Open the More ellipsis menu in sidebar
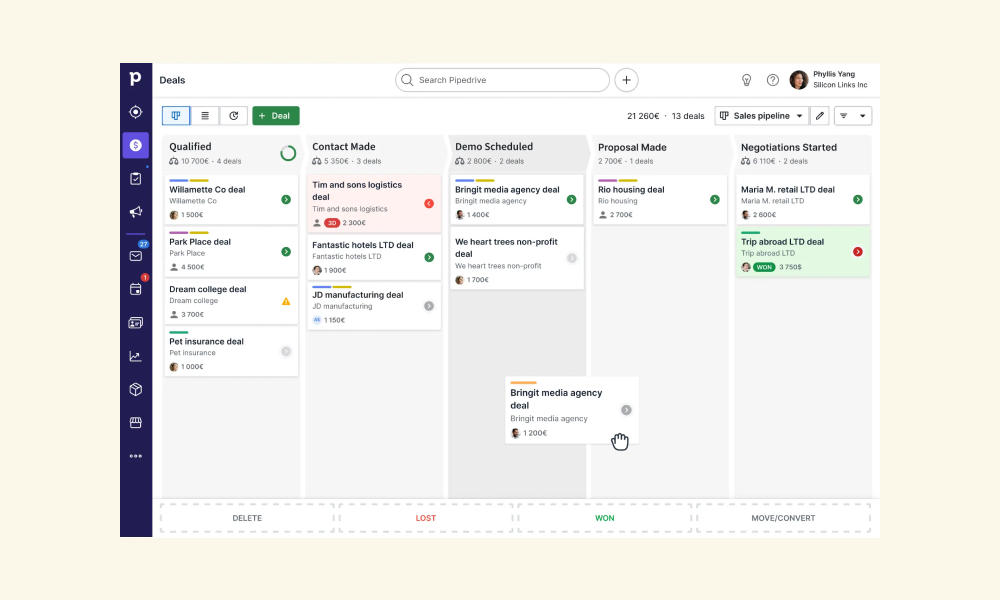 click(x=135, y=456)
